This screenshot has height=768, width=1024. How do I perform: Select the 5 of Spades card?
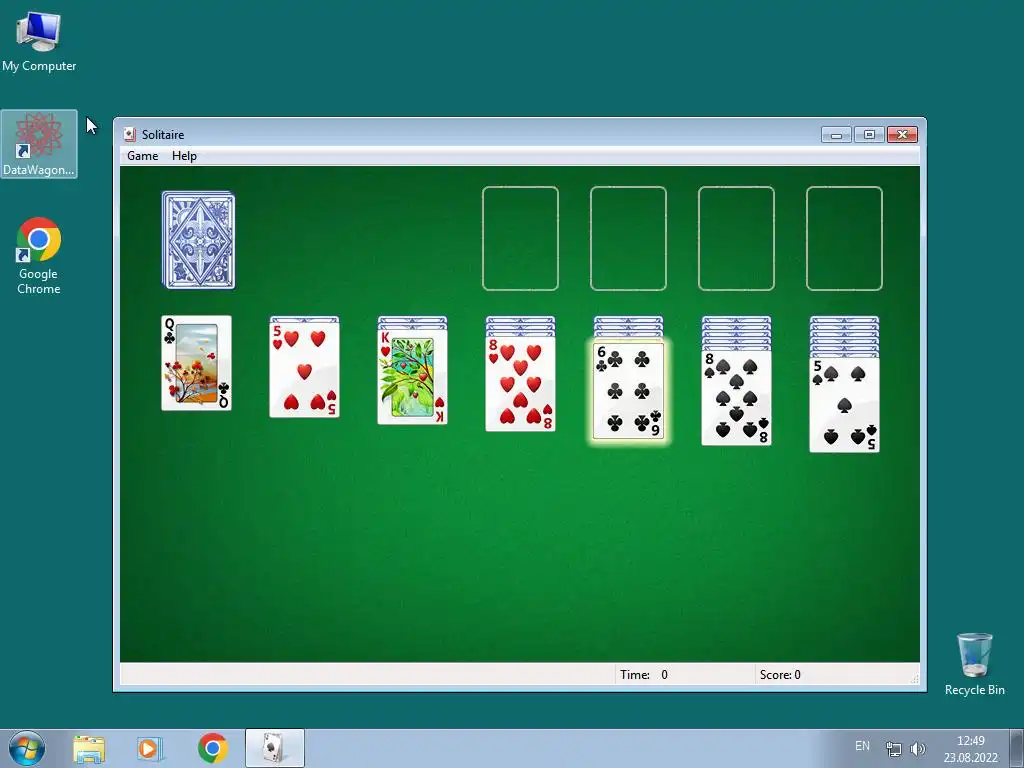pyautogui.click(x=844, y=404)
